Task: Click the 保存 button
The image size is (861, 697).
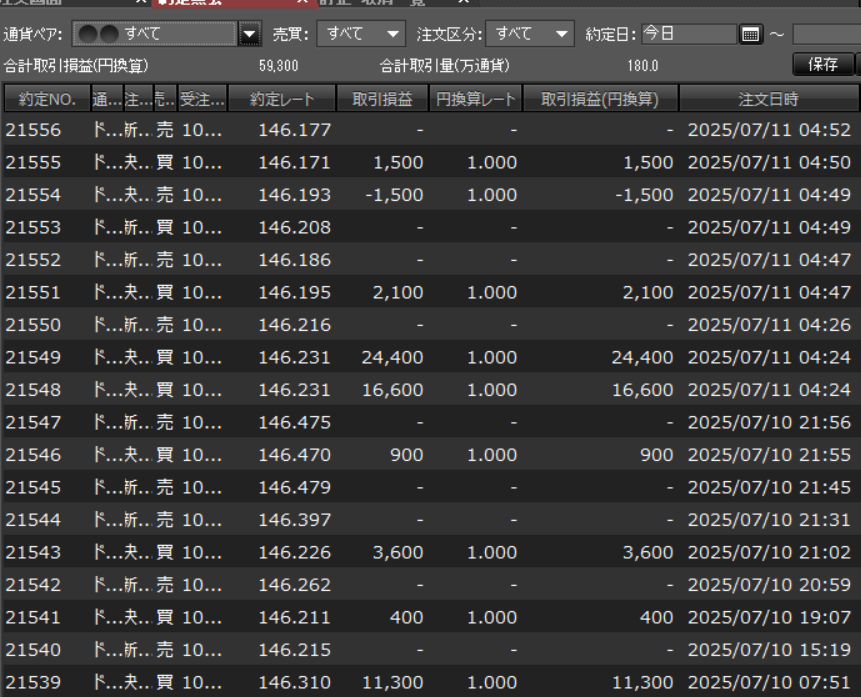Action: (x=823, y=65)
